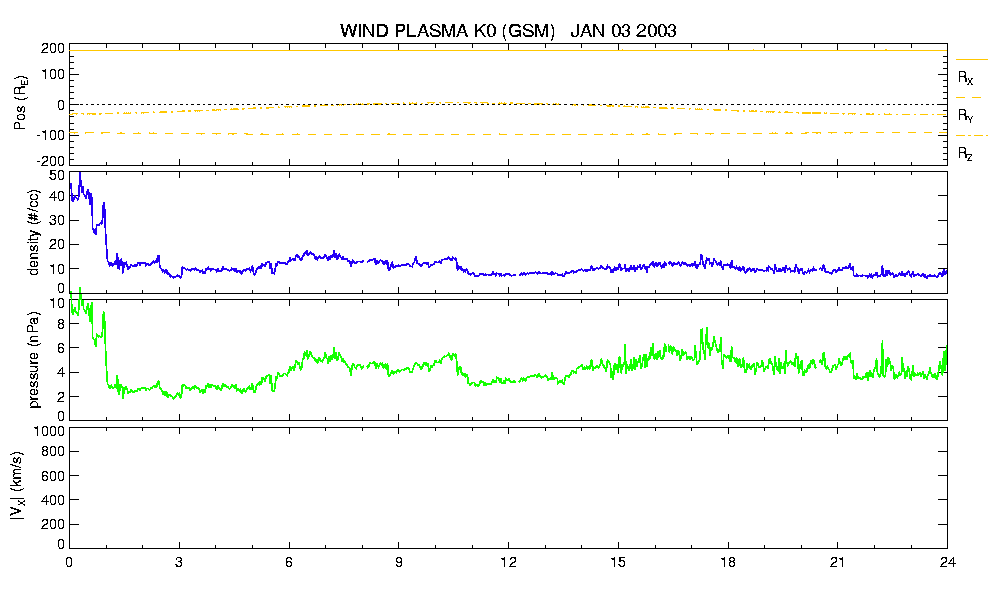Click the 600 tick on velocity axis

pos(53,476)
